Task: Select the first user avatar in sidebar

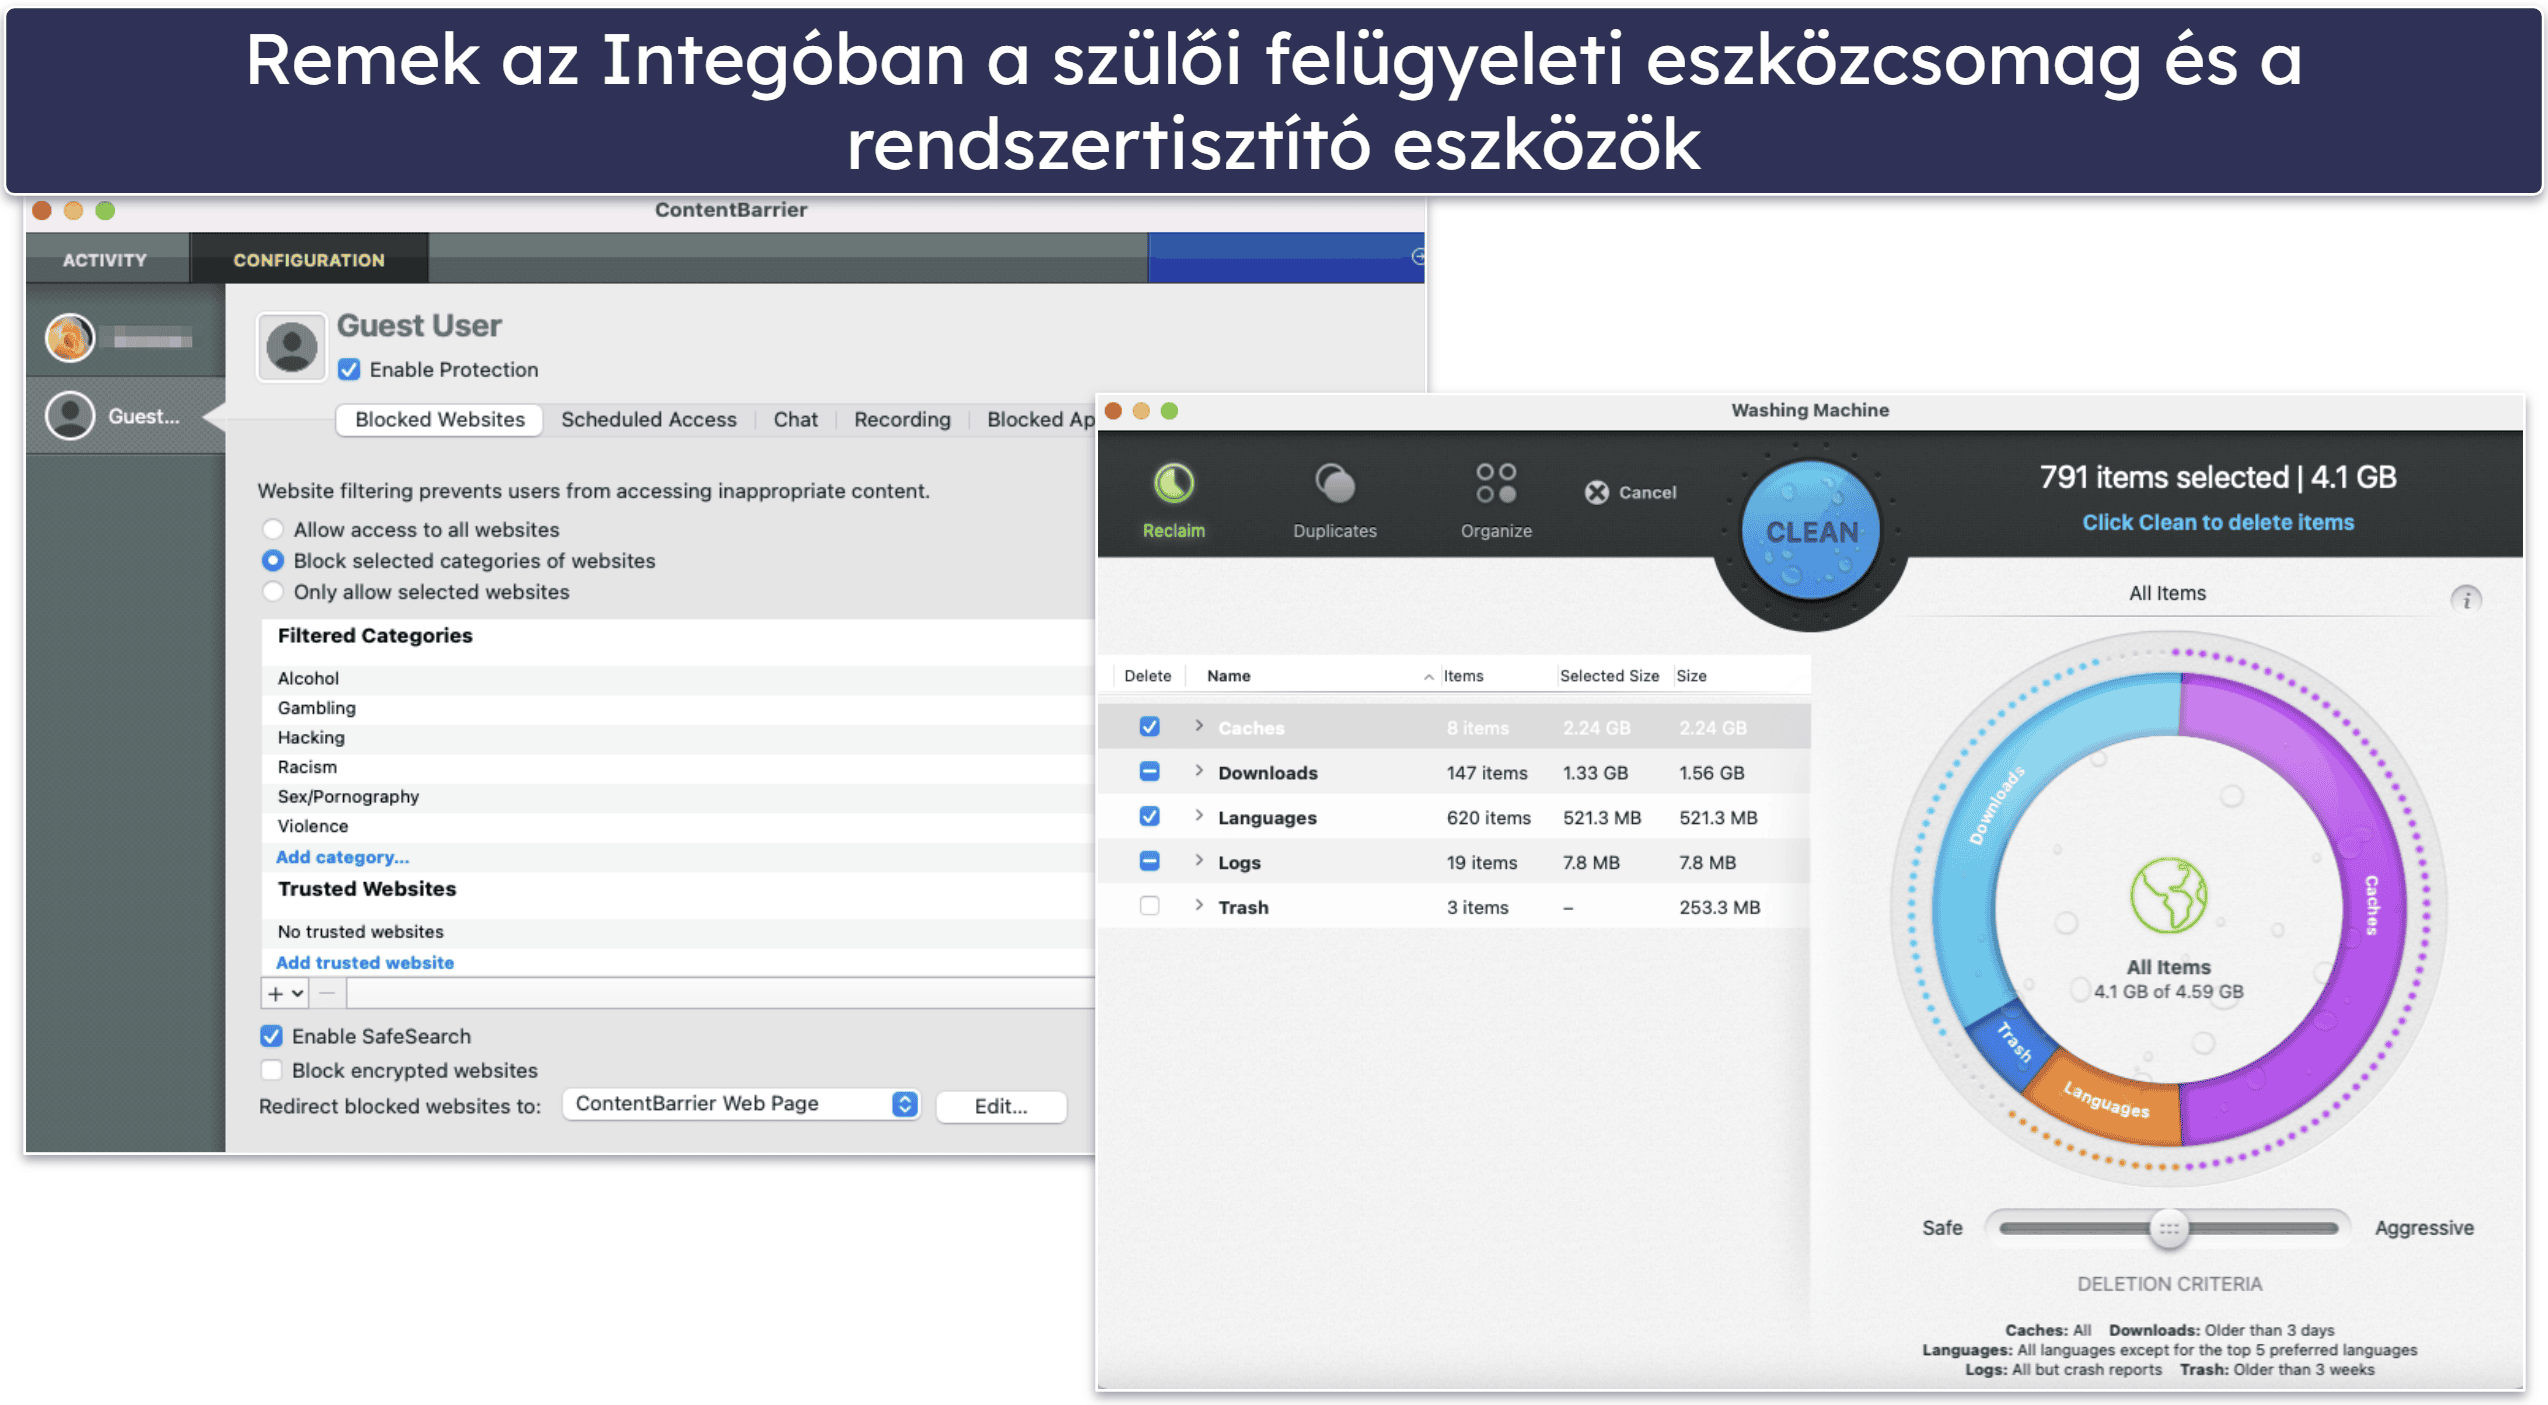Action: (x=70, y=338)
